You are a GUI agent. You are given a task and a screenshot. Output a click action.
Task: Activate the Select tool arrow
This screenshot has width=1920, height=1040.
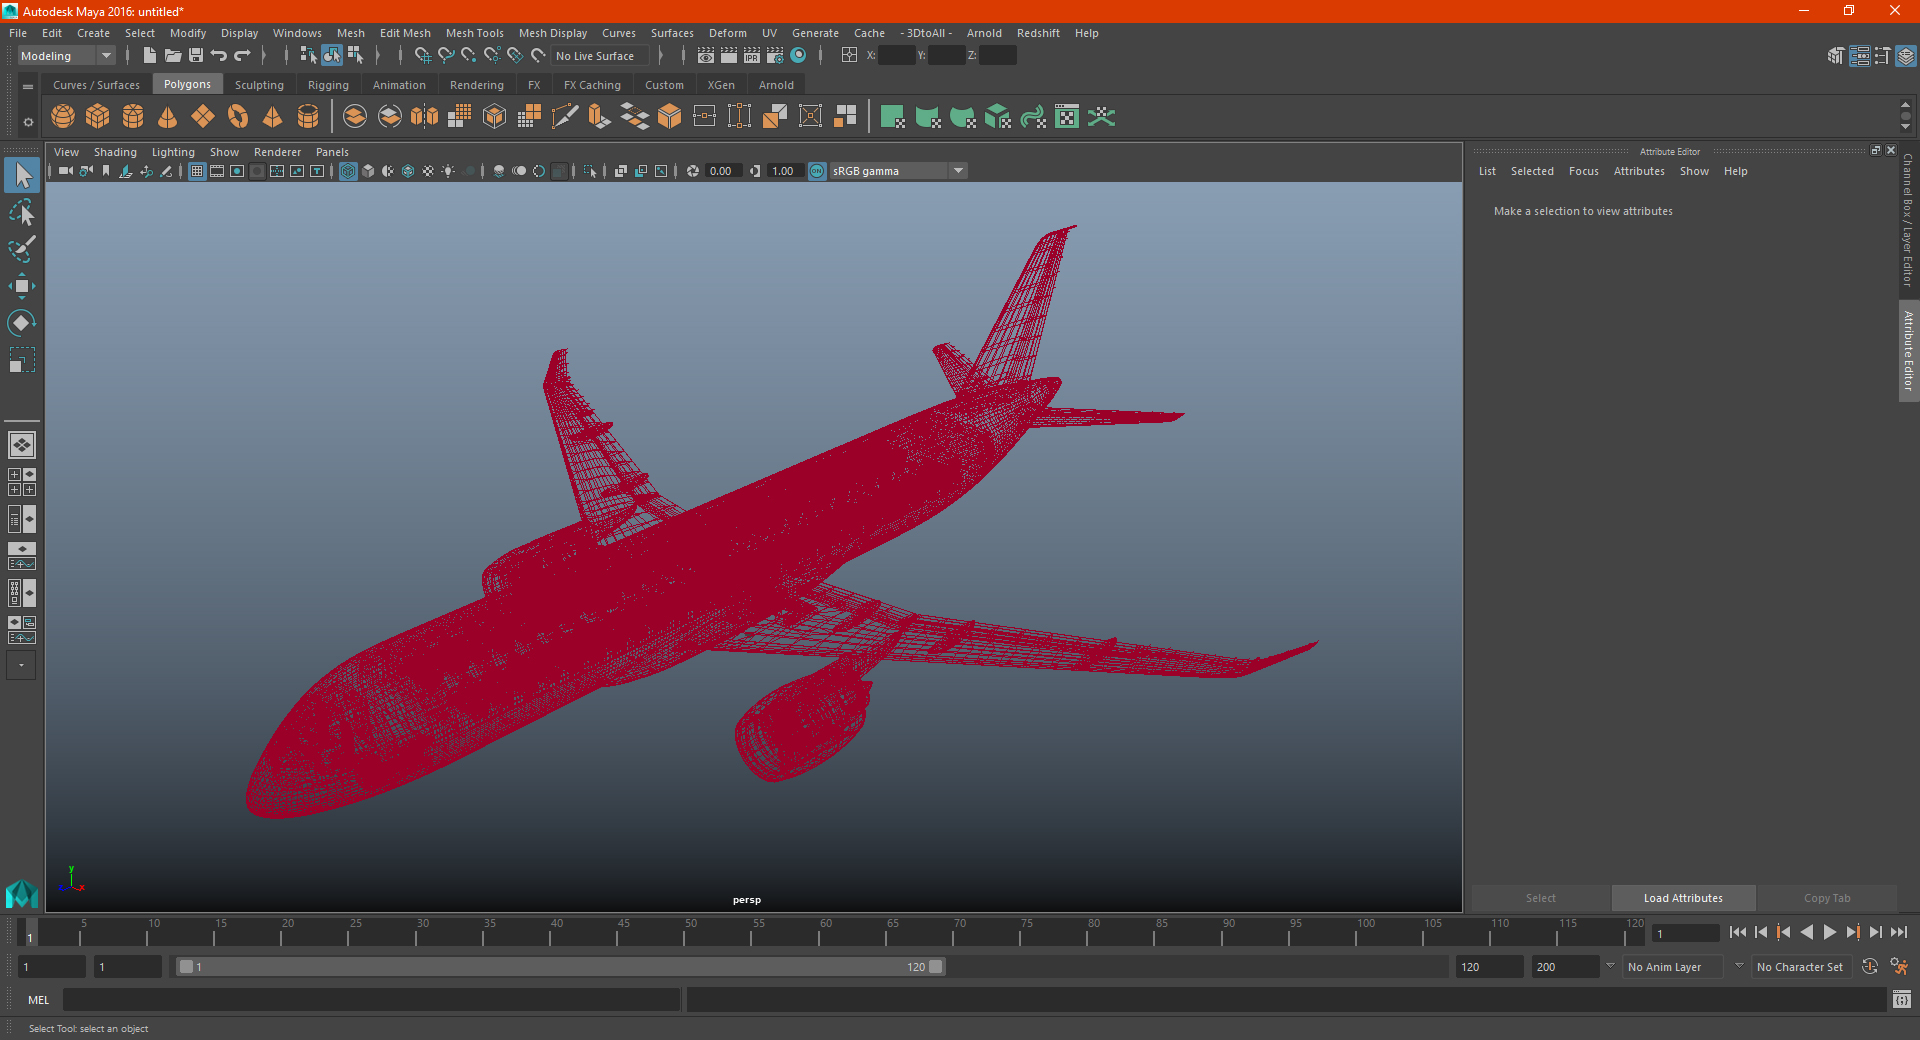[22, 176]
